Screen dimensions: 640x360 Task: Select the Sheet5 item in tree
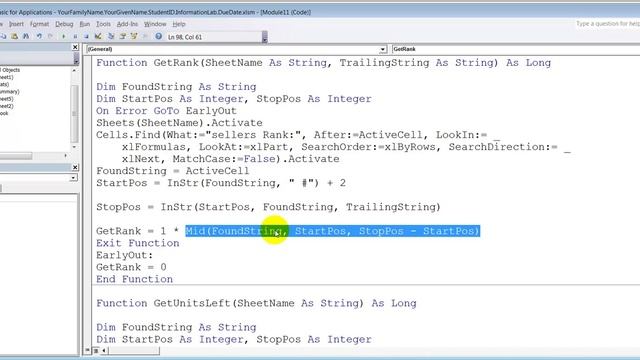pos(7,99)
